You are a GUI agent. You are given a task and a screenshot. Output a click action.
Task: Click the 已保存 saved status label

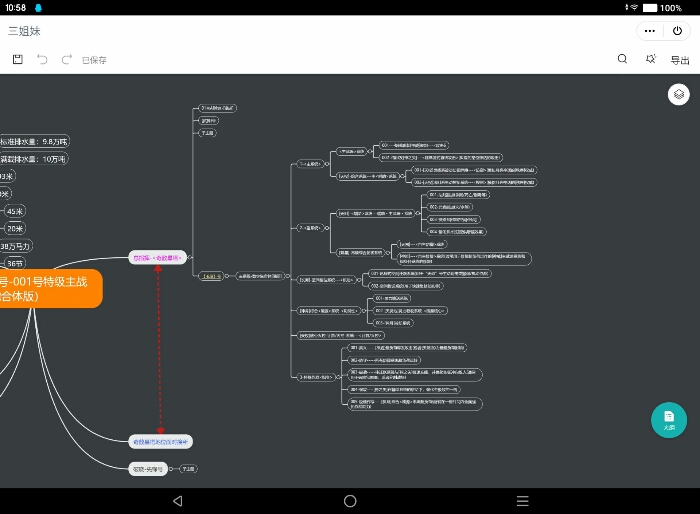95,60
